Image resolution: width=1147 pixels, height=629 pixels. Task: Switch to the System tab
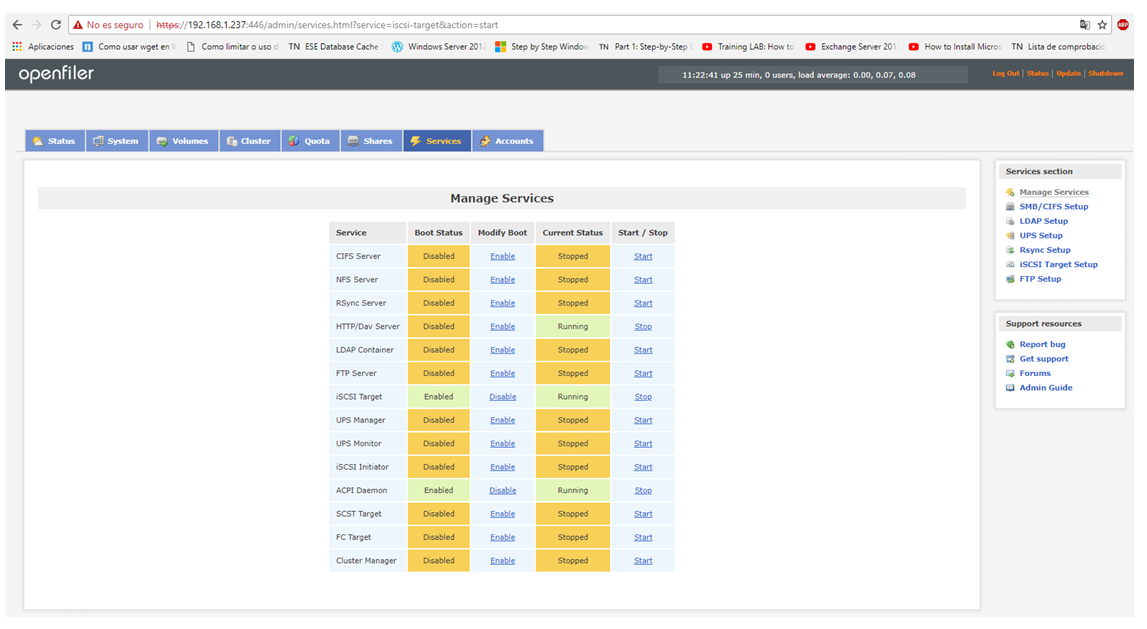(117, 141)
